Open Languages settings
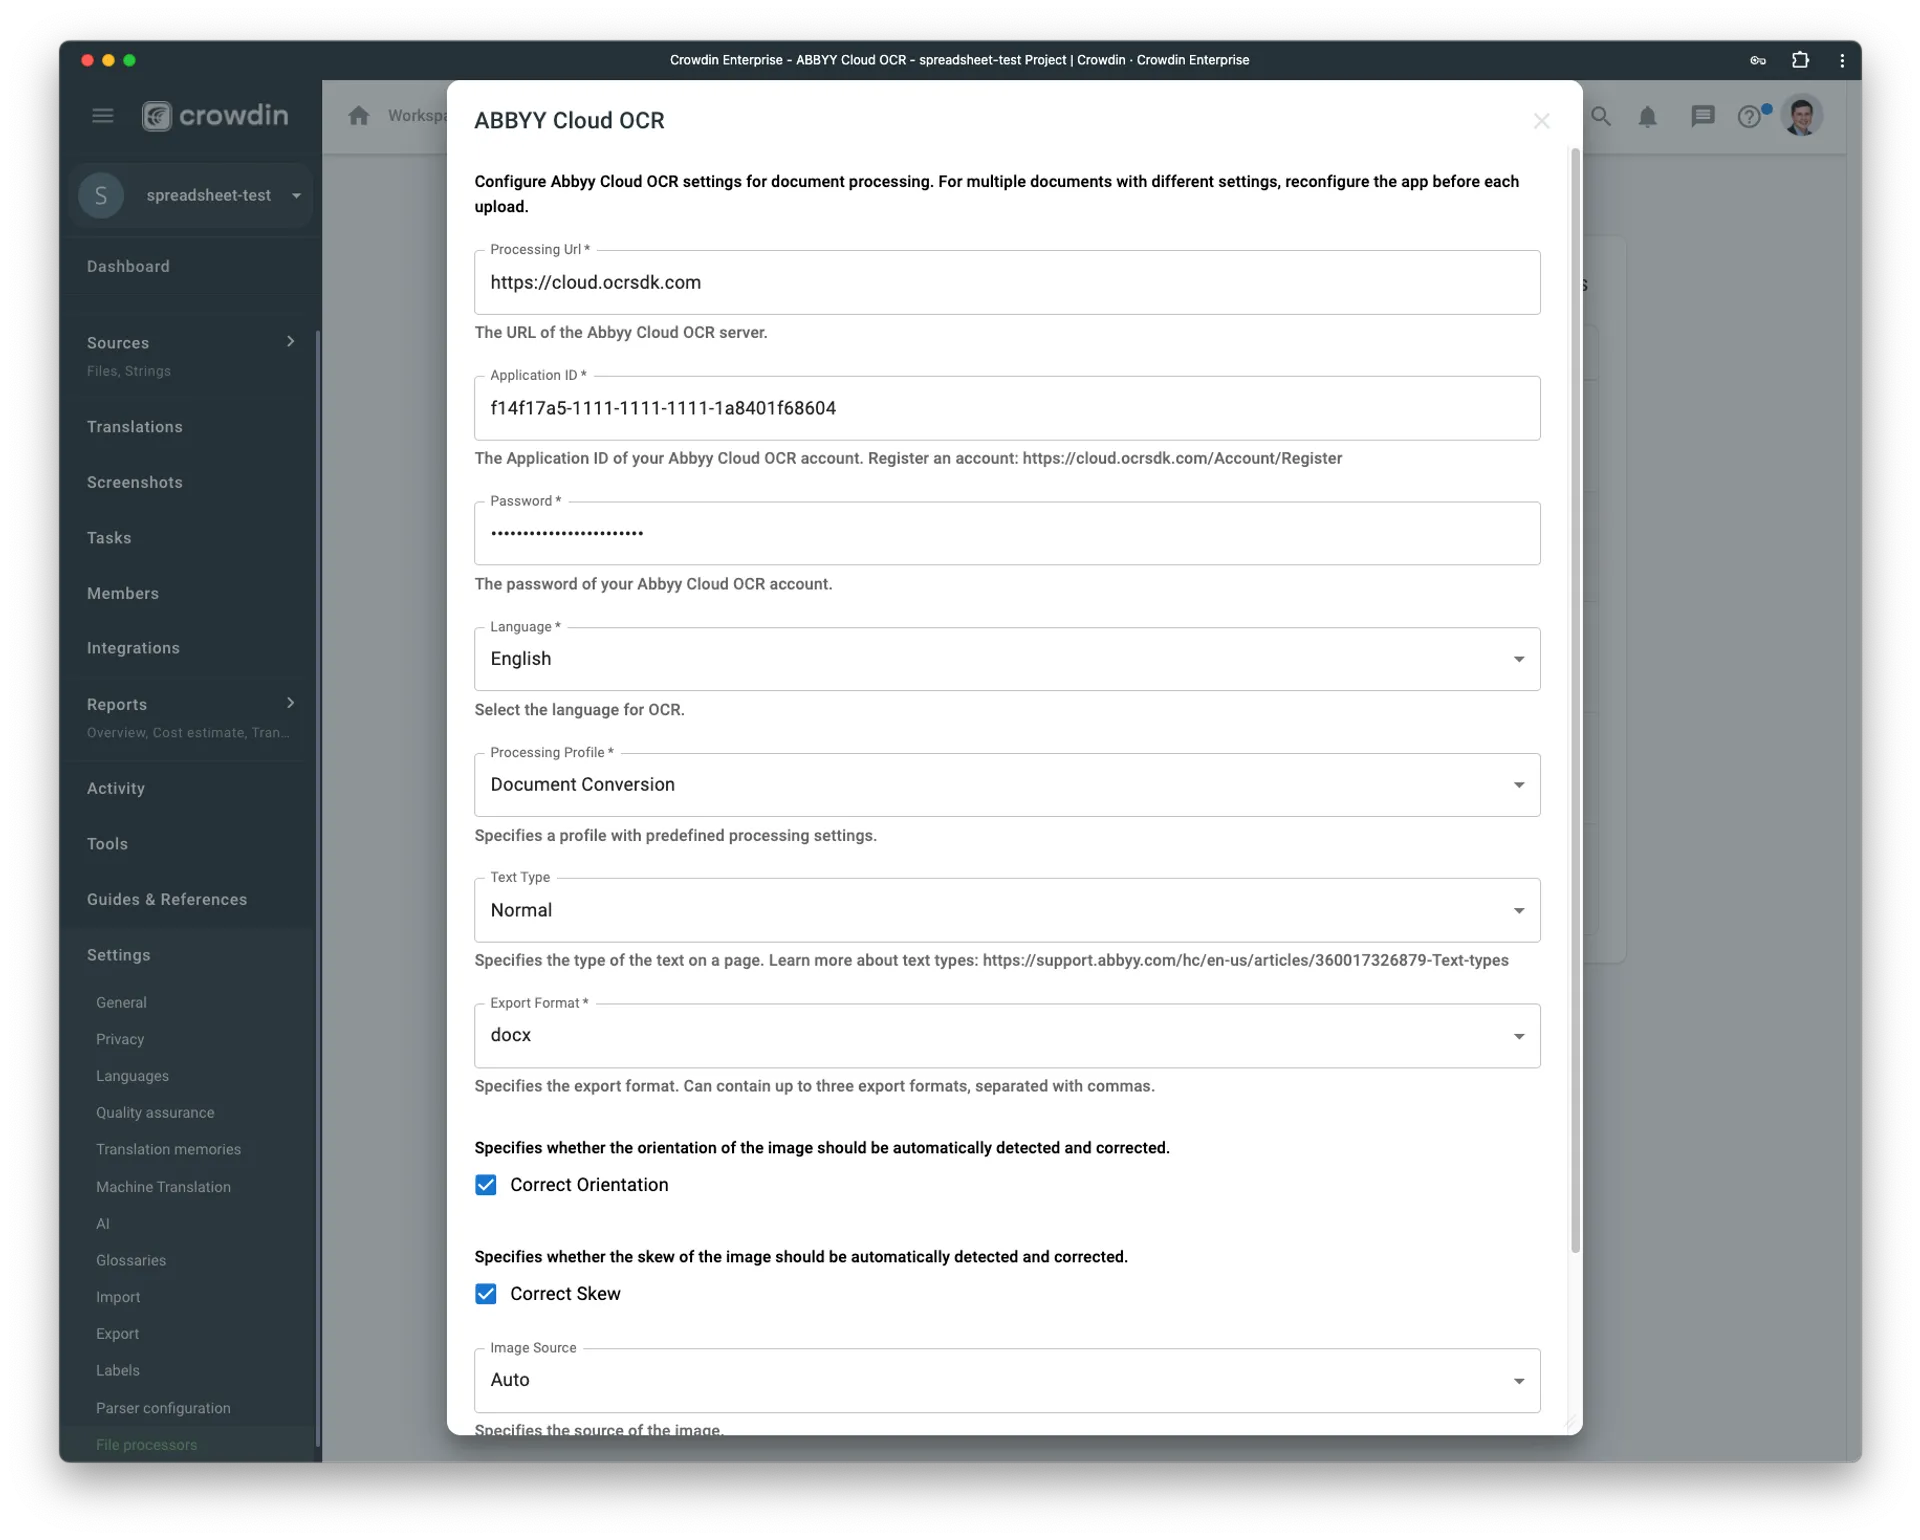Viewport: 1920px width, 1540px height. pos(132,1077)
